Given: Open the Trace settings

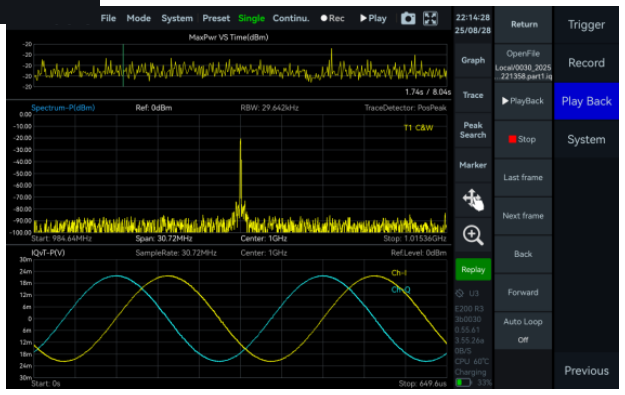Looking at the screenshot, I should pyautogui.click(x=473, y=95).
